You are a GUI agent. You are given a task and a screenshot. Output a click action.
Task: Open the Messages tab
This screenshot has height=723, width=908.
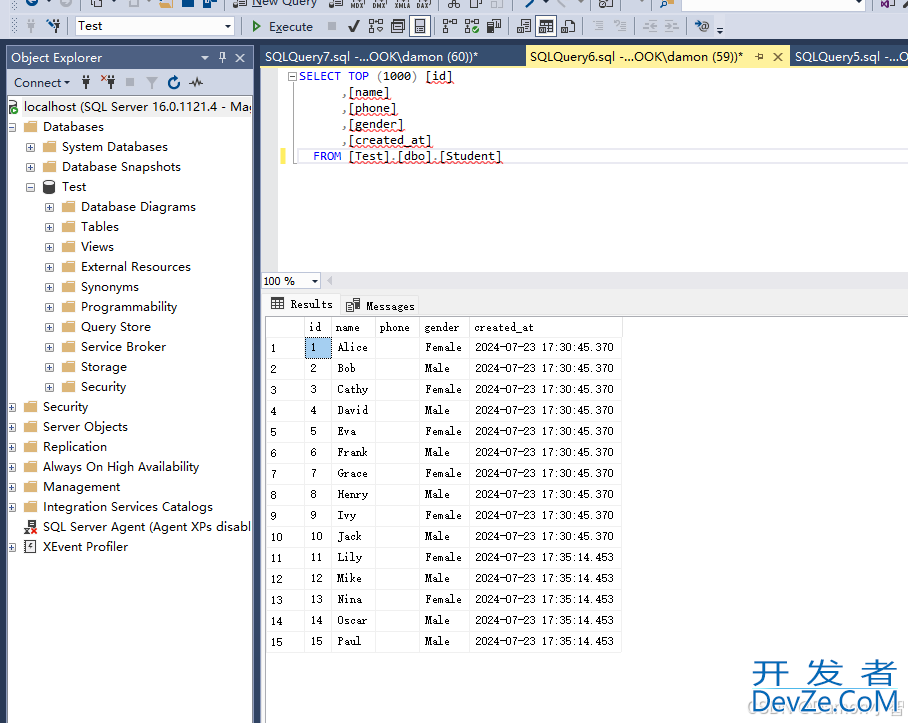pyautogui.click(x=380, y=306)
